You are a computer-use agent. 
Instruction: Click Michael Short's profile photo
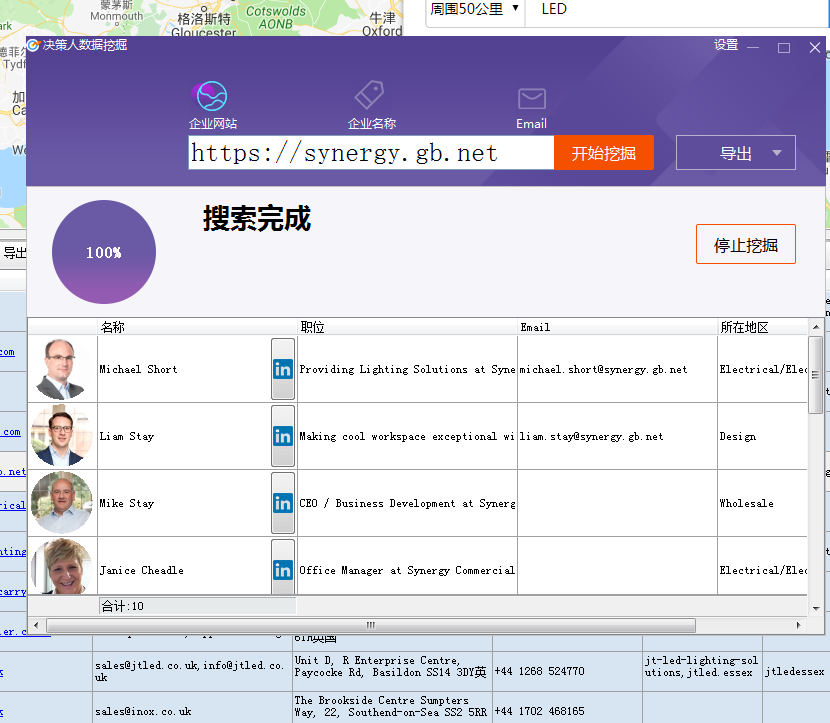tap(62, 369)
